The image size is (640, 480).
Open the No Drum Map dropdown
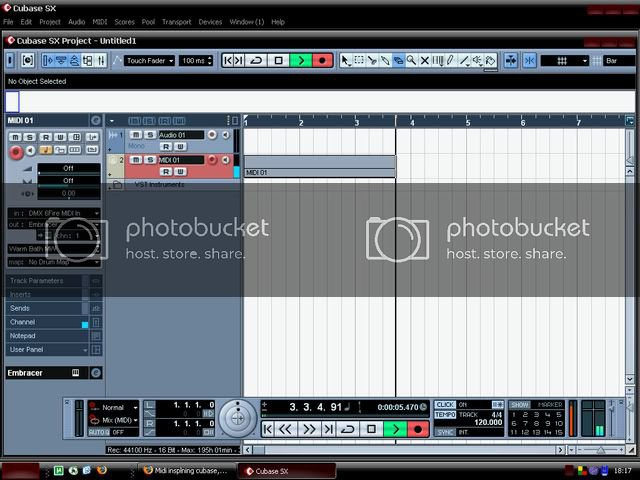[54, 262]
